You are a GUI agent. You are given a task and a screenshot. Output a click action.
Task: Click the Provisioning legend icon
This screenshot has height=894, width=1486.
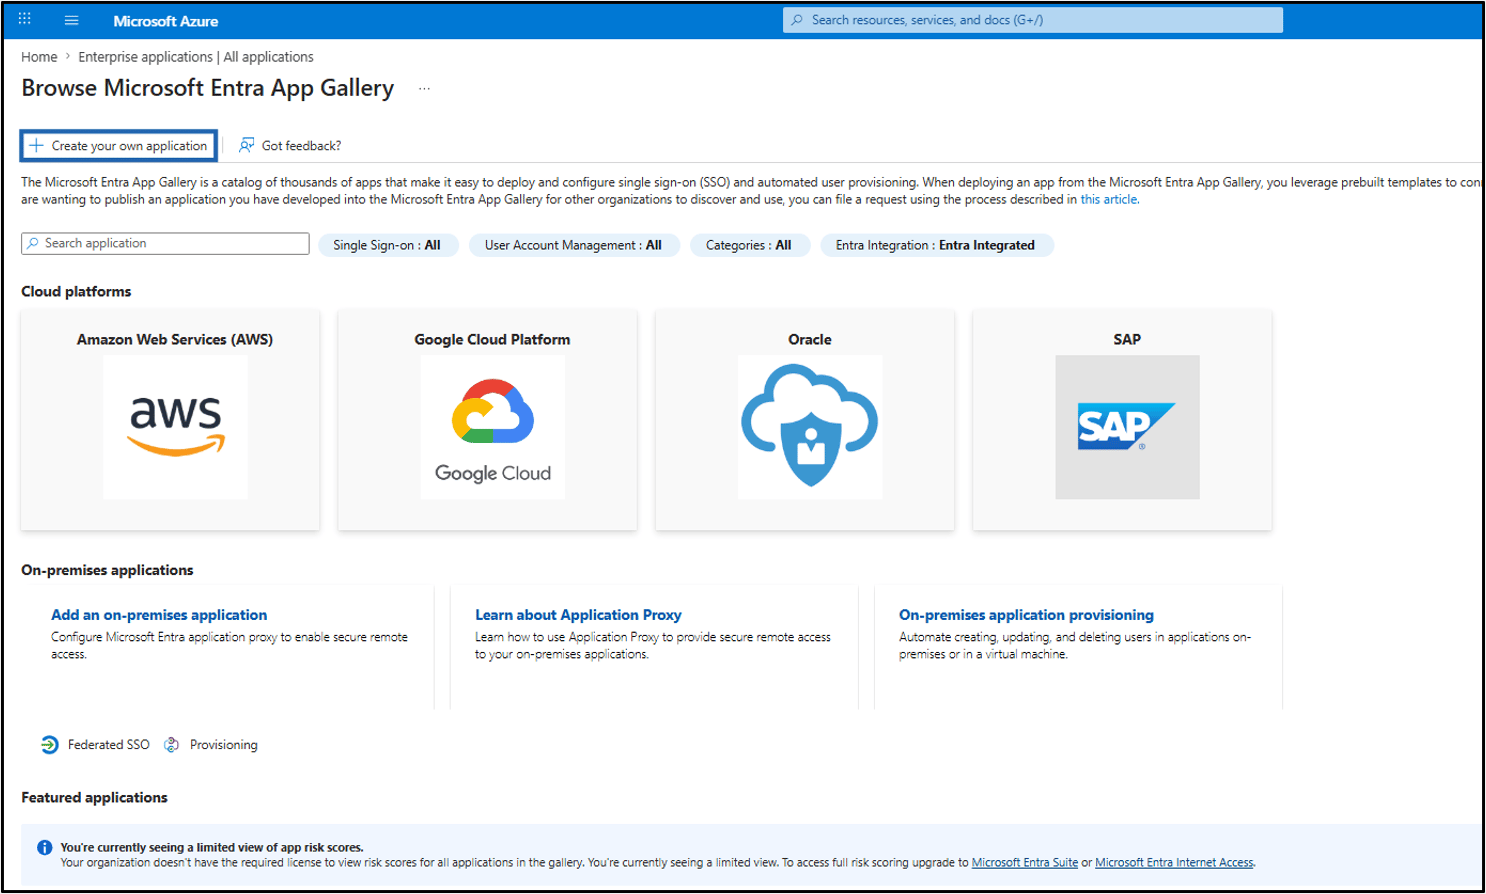pyautogui.click(x=172, y=745)
